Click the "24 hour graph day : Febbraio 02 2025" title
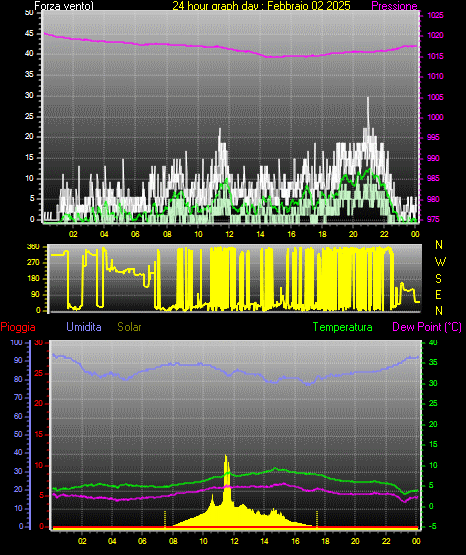 pos(261,6)
